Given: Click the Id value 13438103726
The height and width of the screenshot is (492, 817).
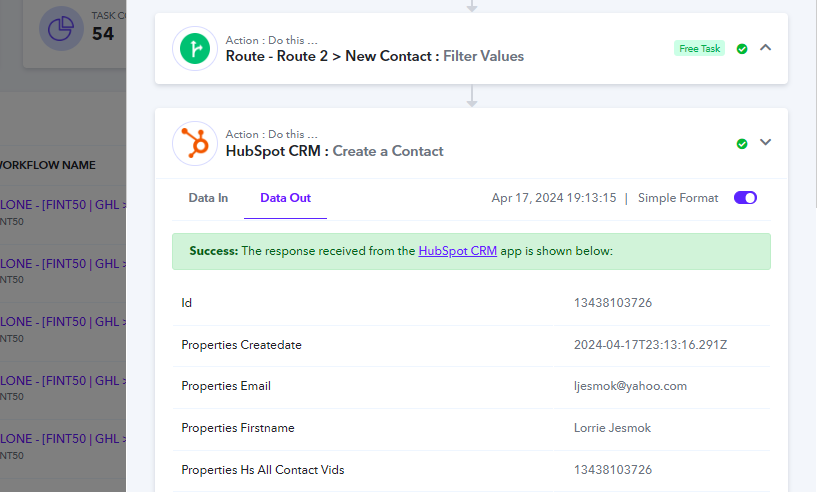Looking at the screenshot, I should click(x=613, y=303).
